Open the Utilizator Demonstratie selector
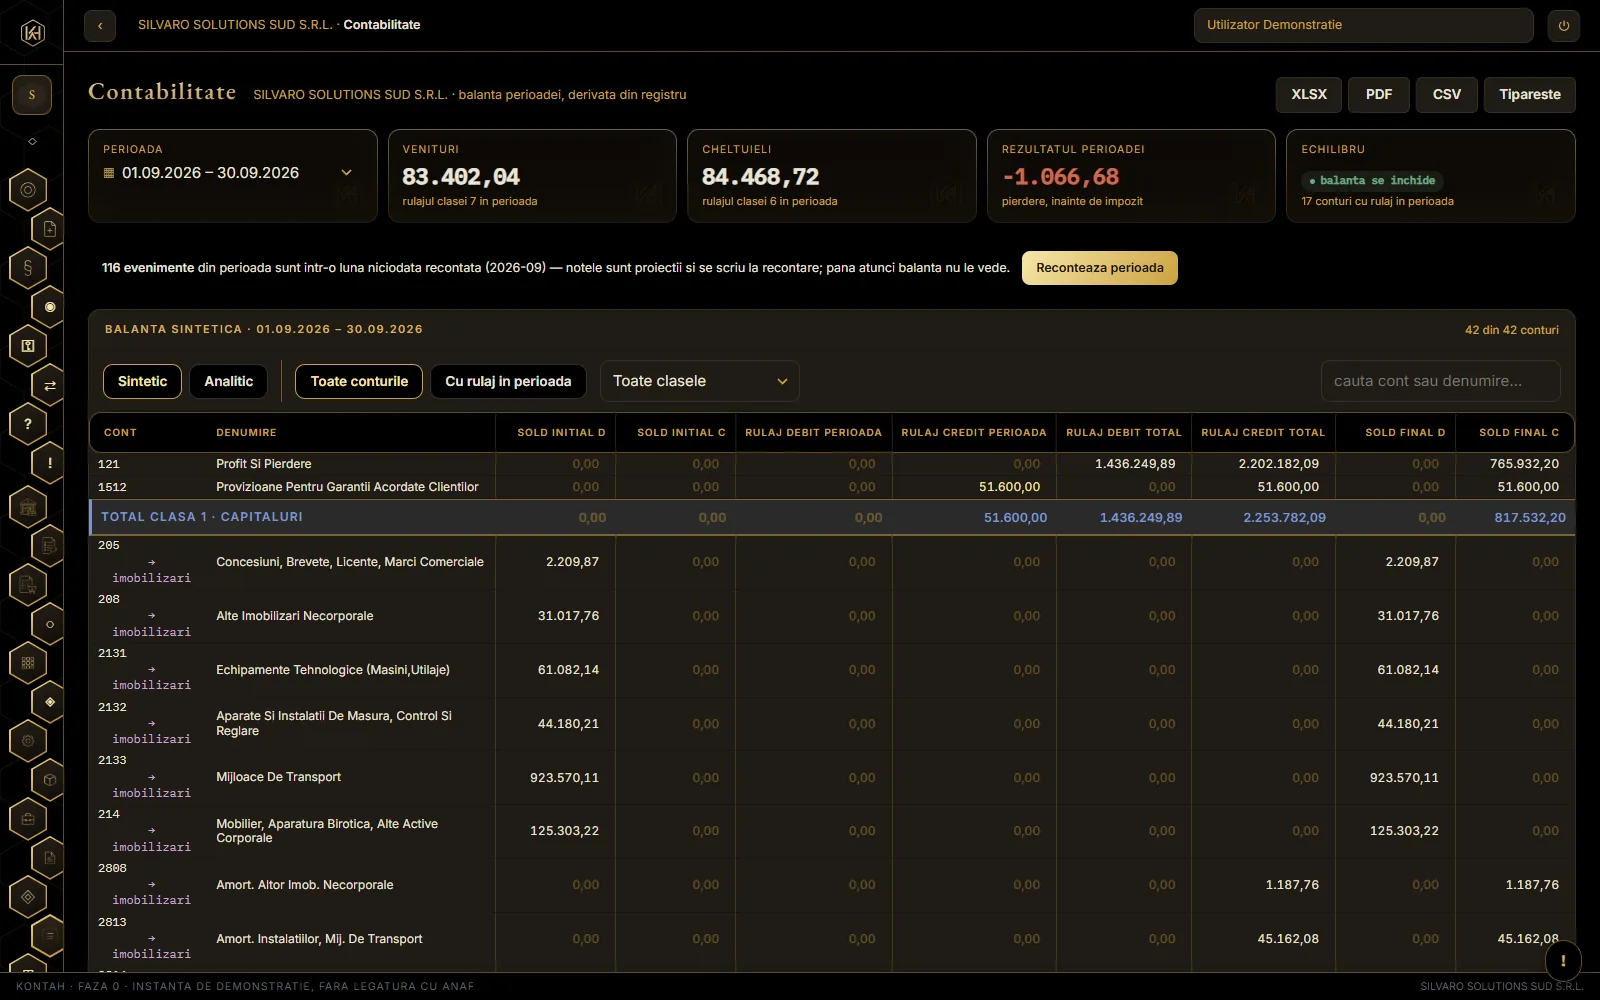 (1363, 25)
